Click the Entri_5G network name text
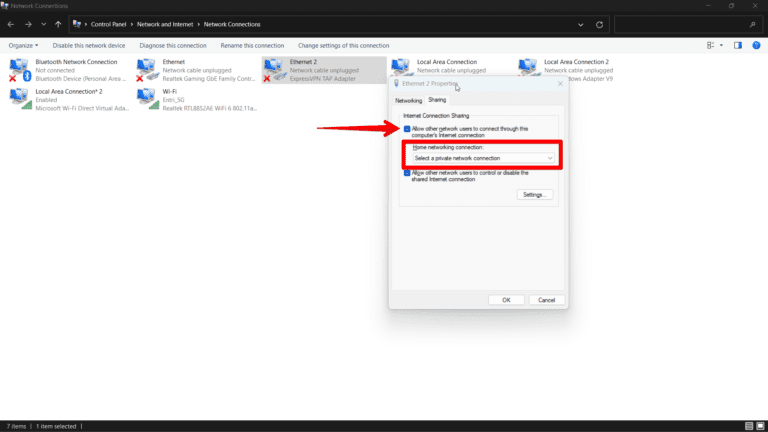 pyautogui.click(x=173, y=100)
